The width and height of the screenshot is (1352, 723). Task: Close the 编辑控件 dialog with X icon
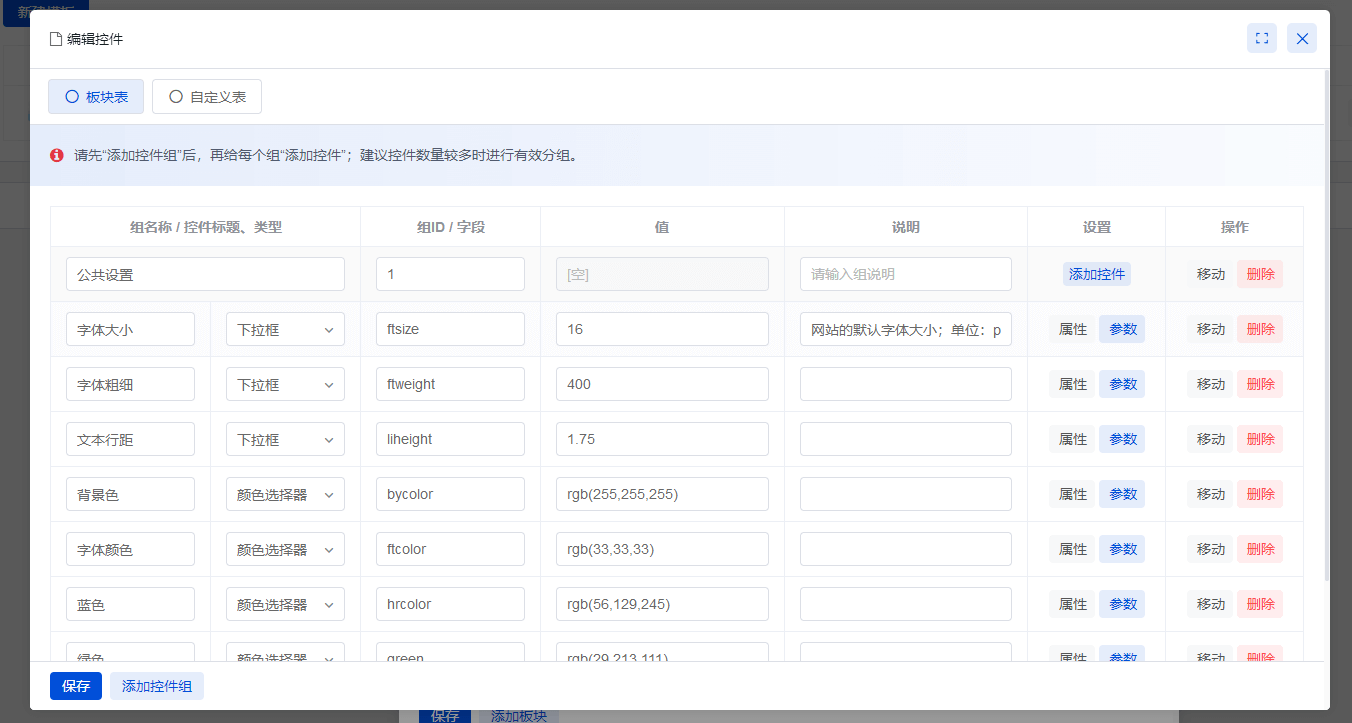[1301, 38]
